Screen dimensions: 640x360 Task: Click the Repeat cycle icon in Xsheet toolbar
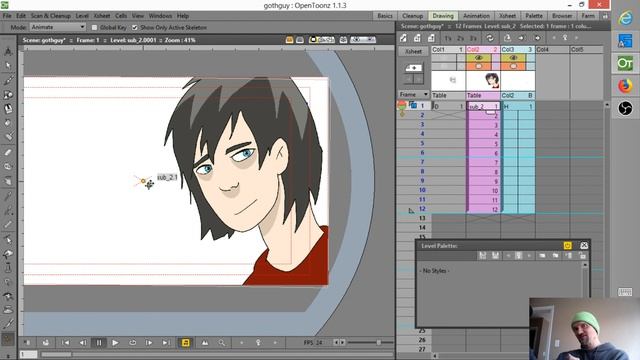[x=490, y=38]
